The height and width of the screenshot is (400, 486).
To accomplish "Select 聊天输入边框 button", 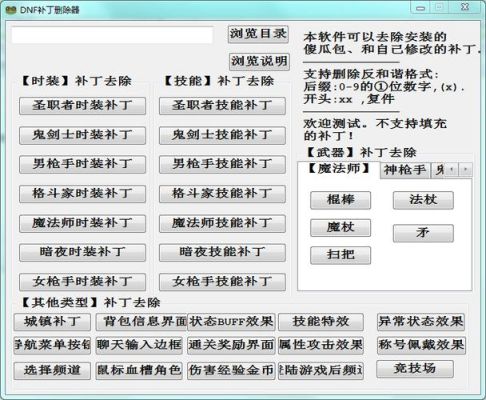I will tap(139, 345).
